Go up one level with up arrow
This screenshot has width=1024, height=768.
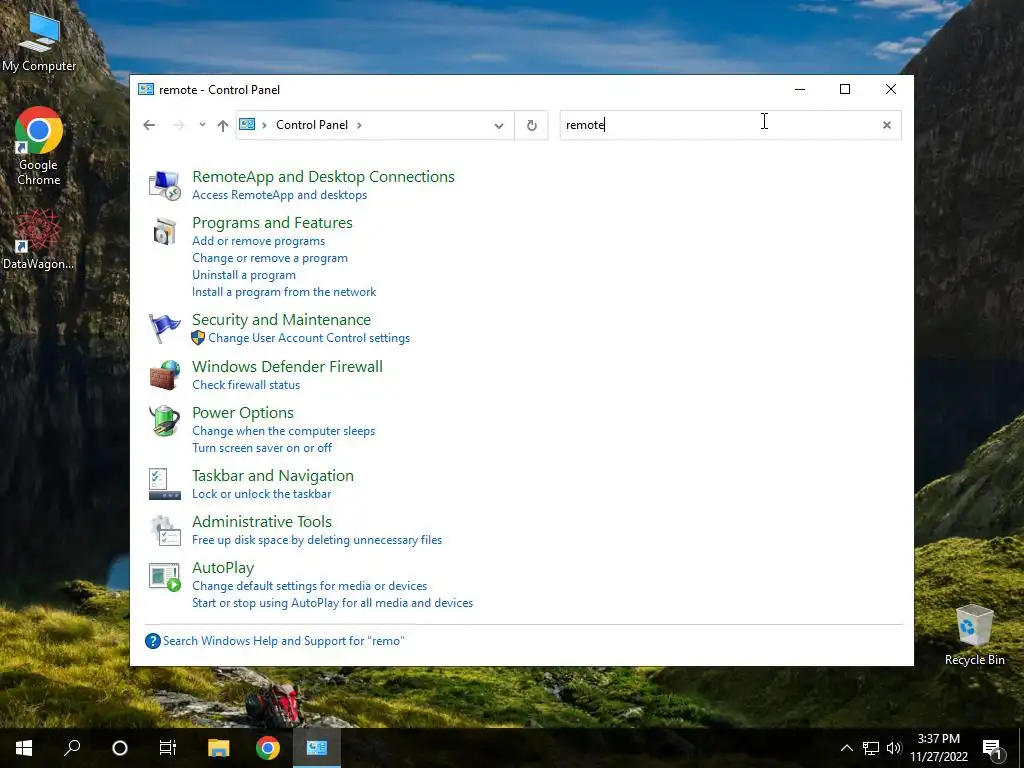[223, 125]
